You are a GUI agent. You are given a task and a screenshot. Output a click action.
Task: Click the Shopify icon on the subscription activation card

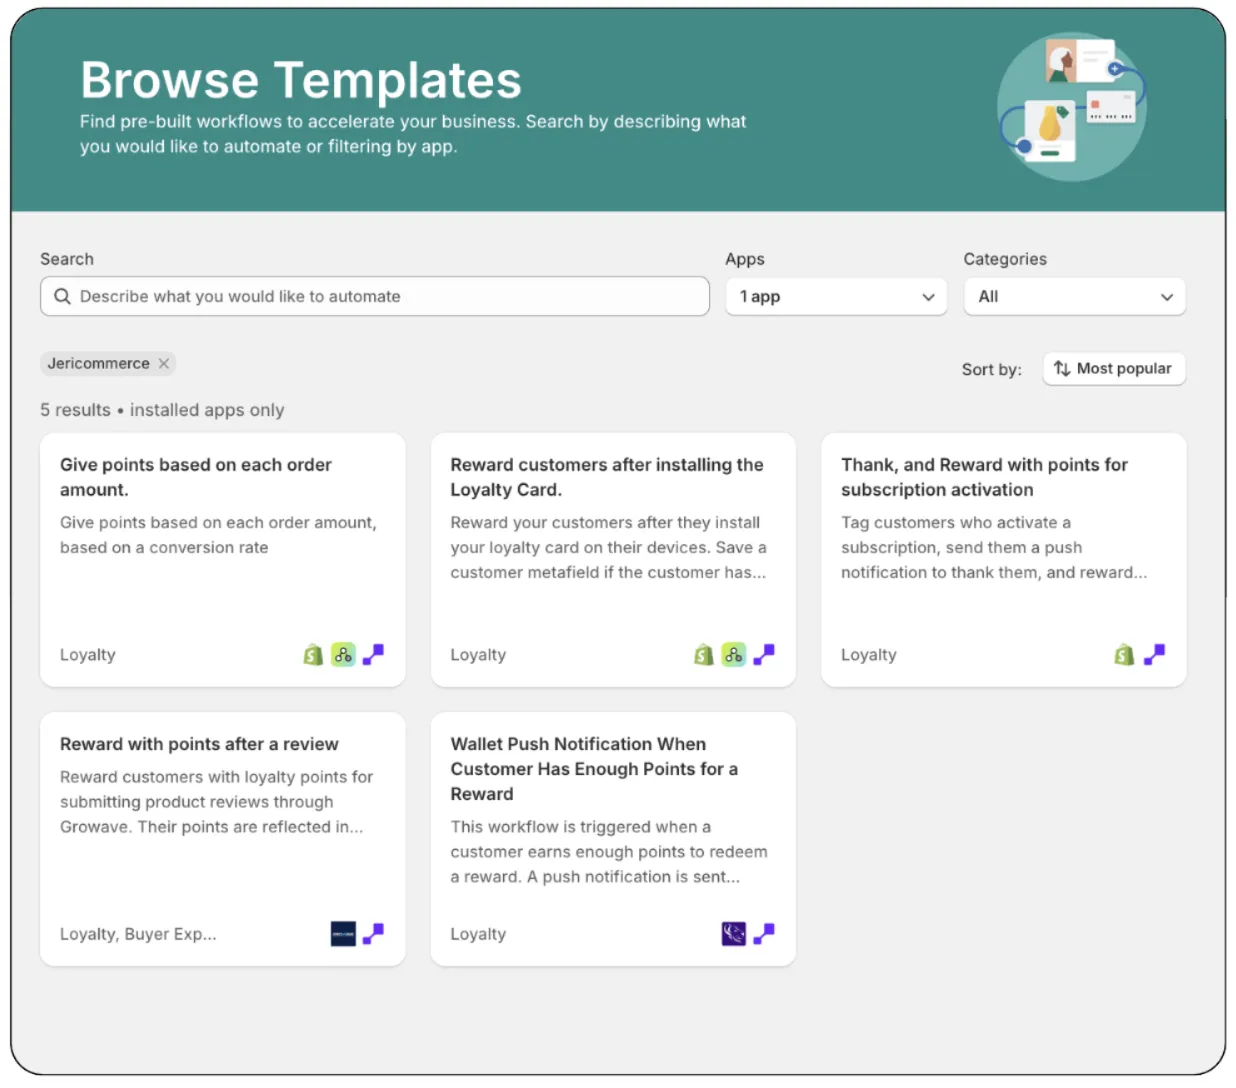pyautogui.click(x=1124, y=655)
